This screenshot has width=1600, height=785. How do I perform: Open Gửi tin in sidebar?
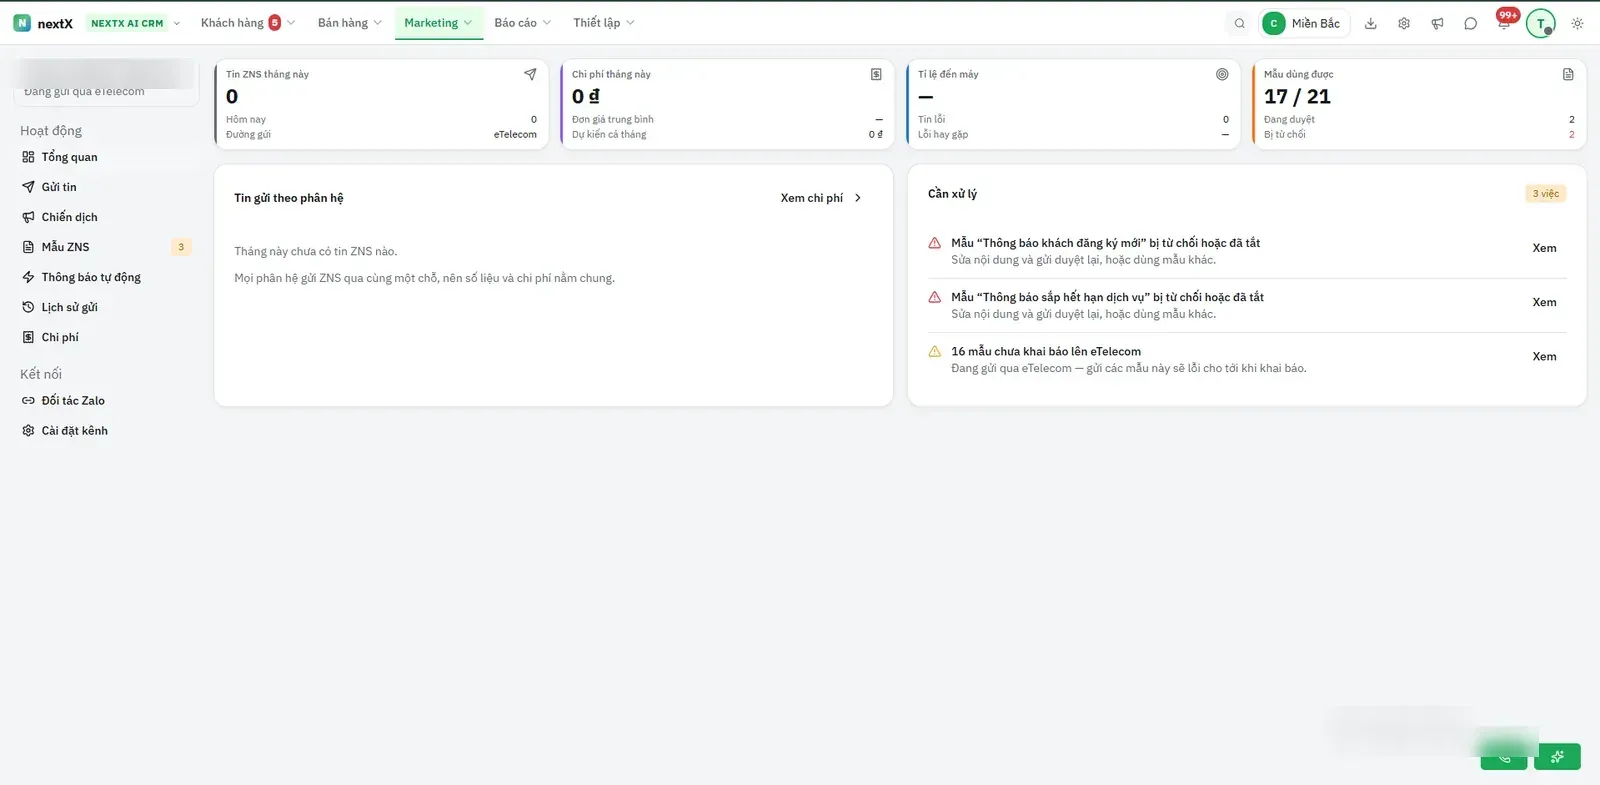[x=106, y=187]
